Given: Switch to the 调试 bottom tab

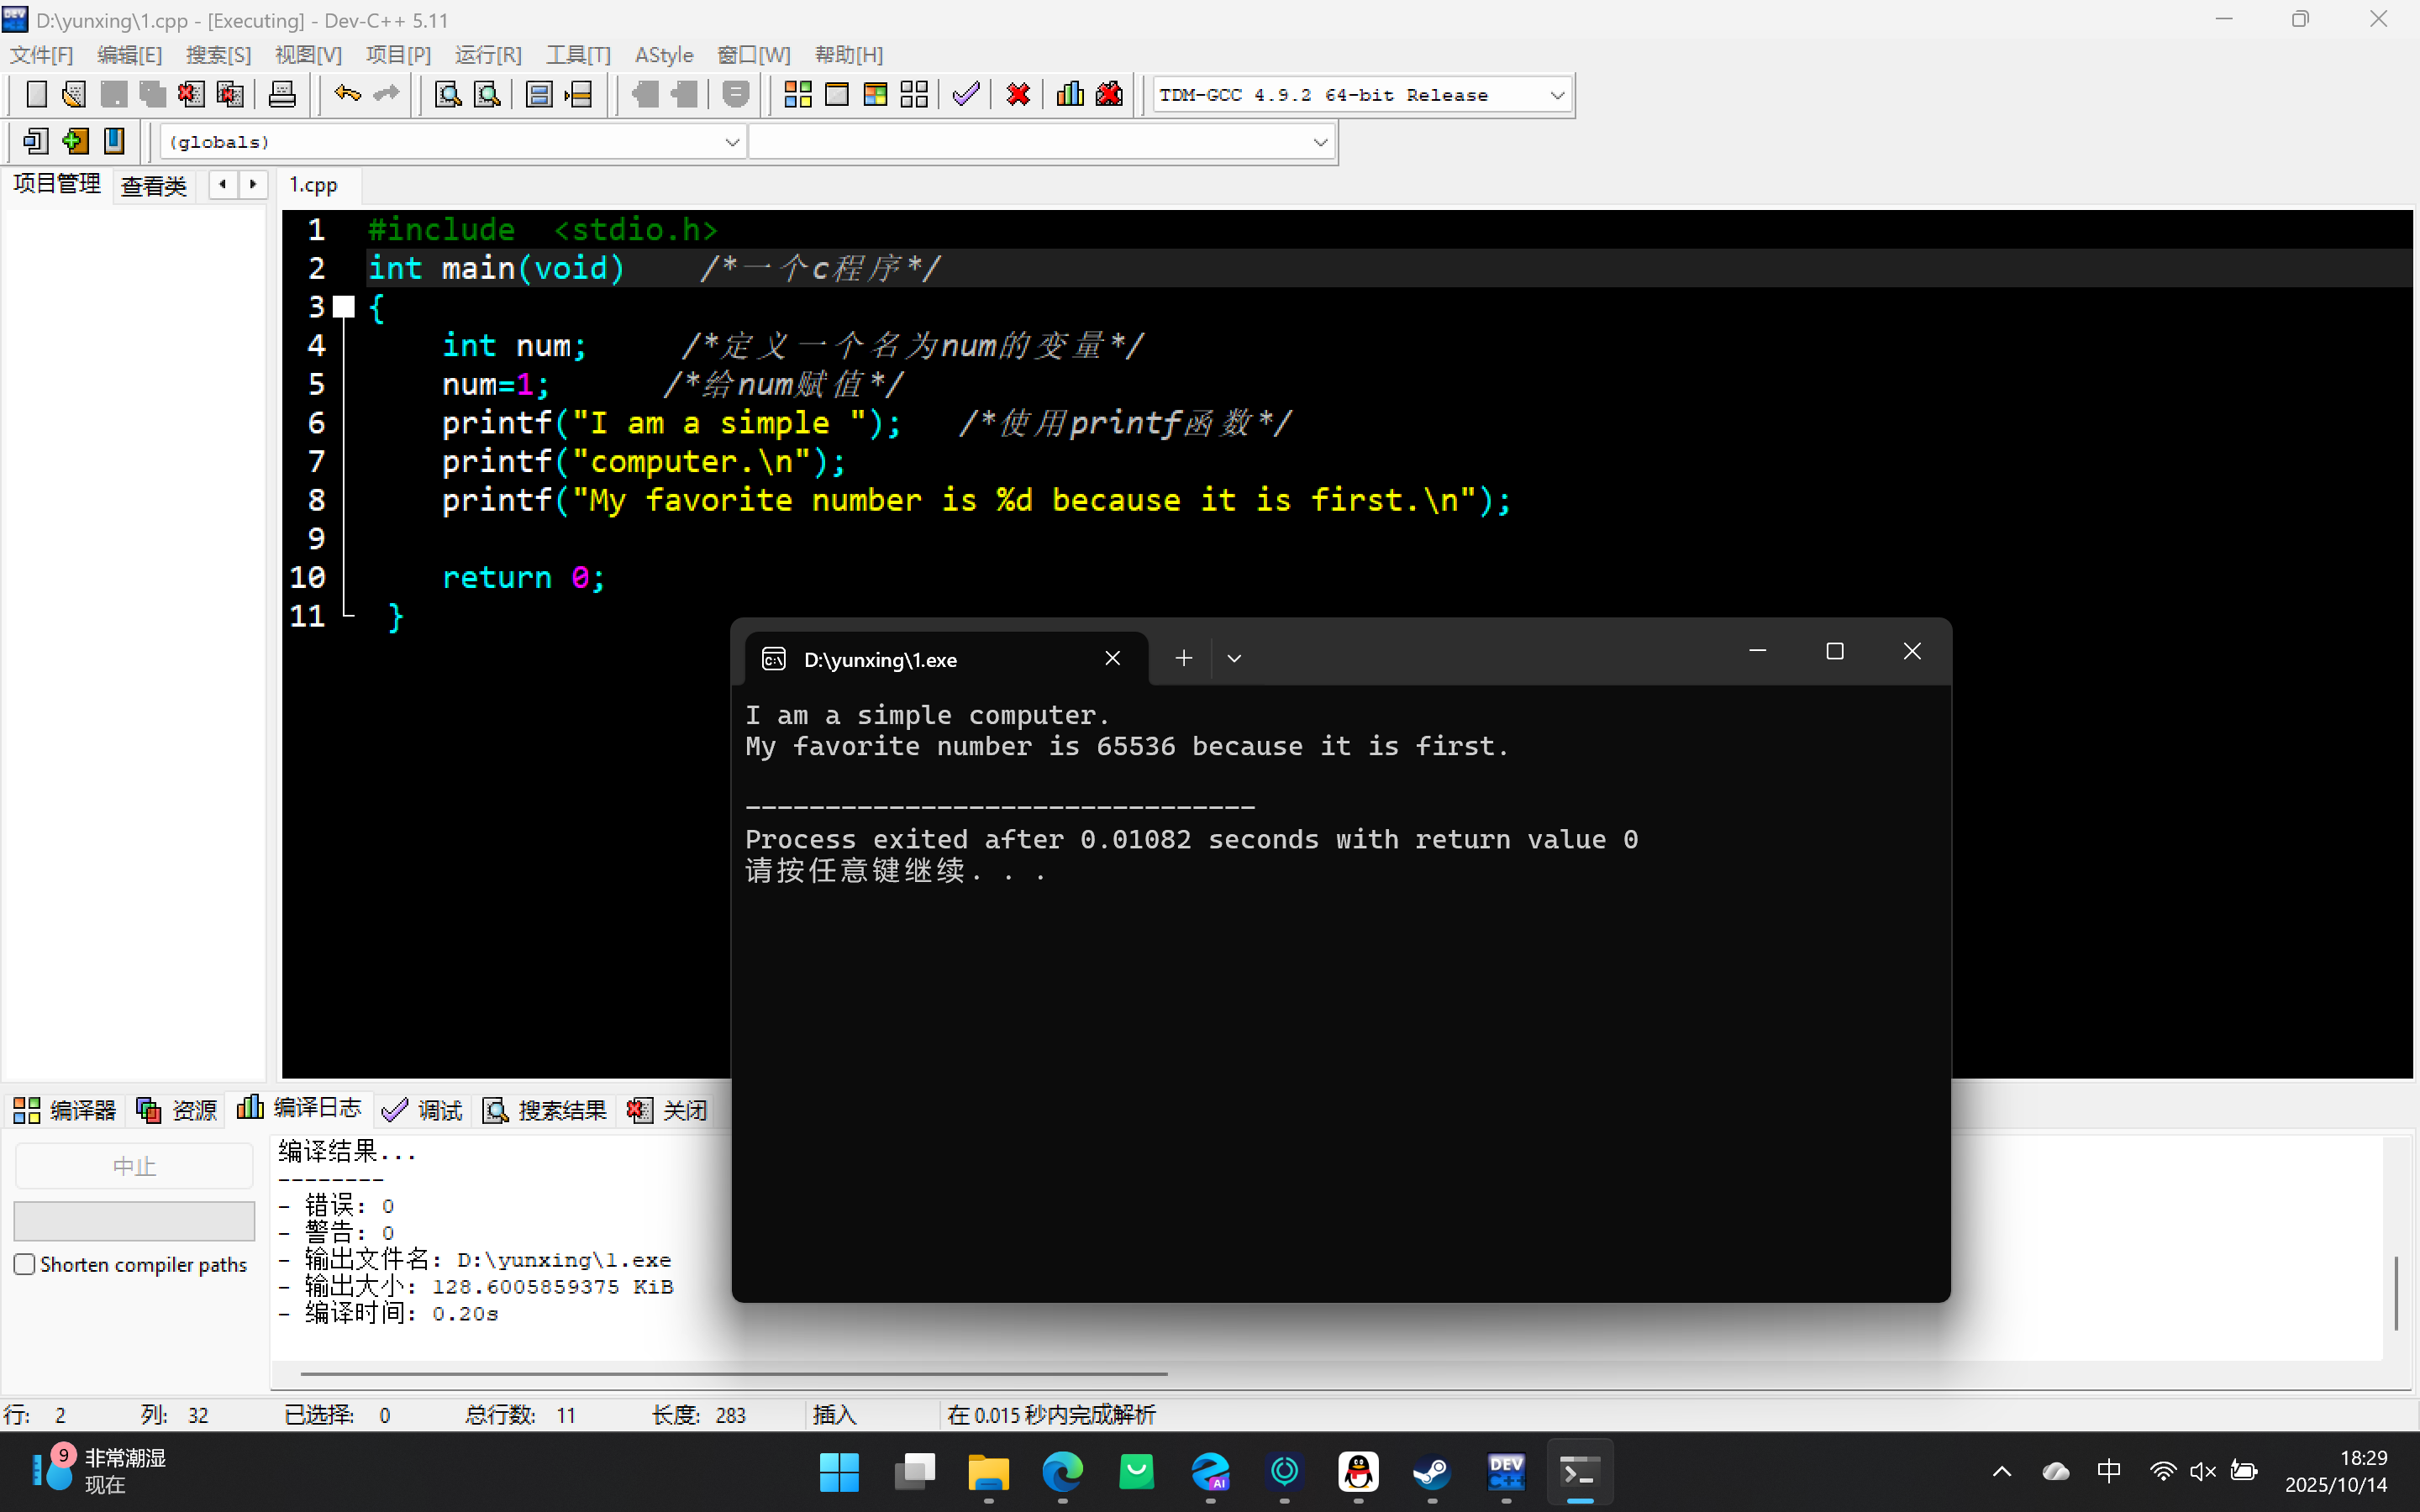Looking at the screenshot, I should coord(423,1110).
